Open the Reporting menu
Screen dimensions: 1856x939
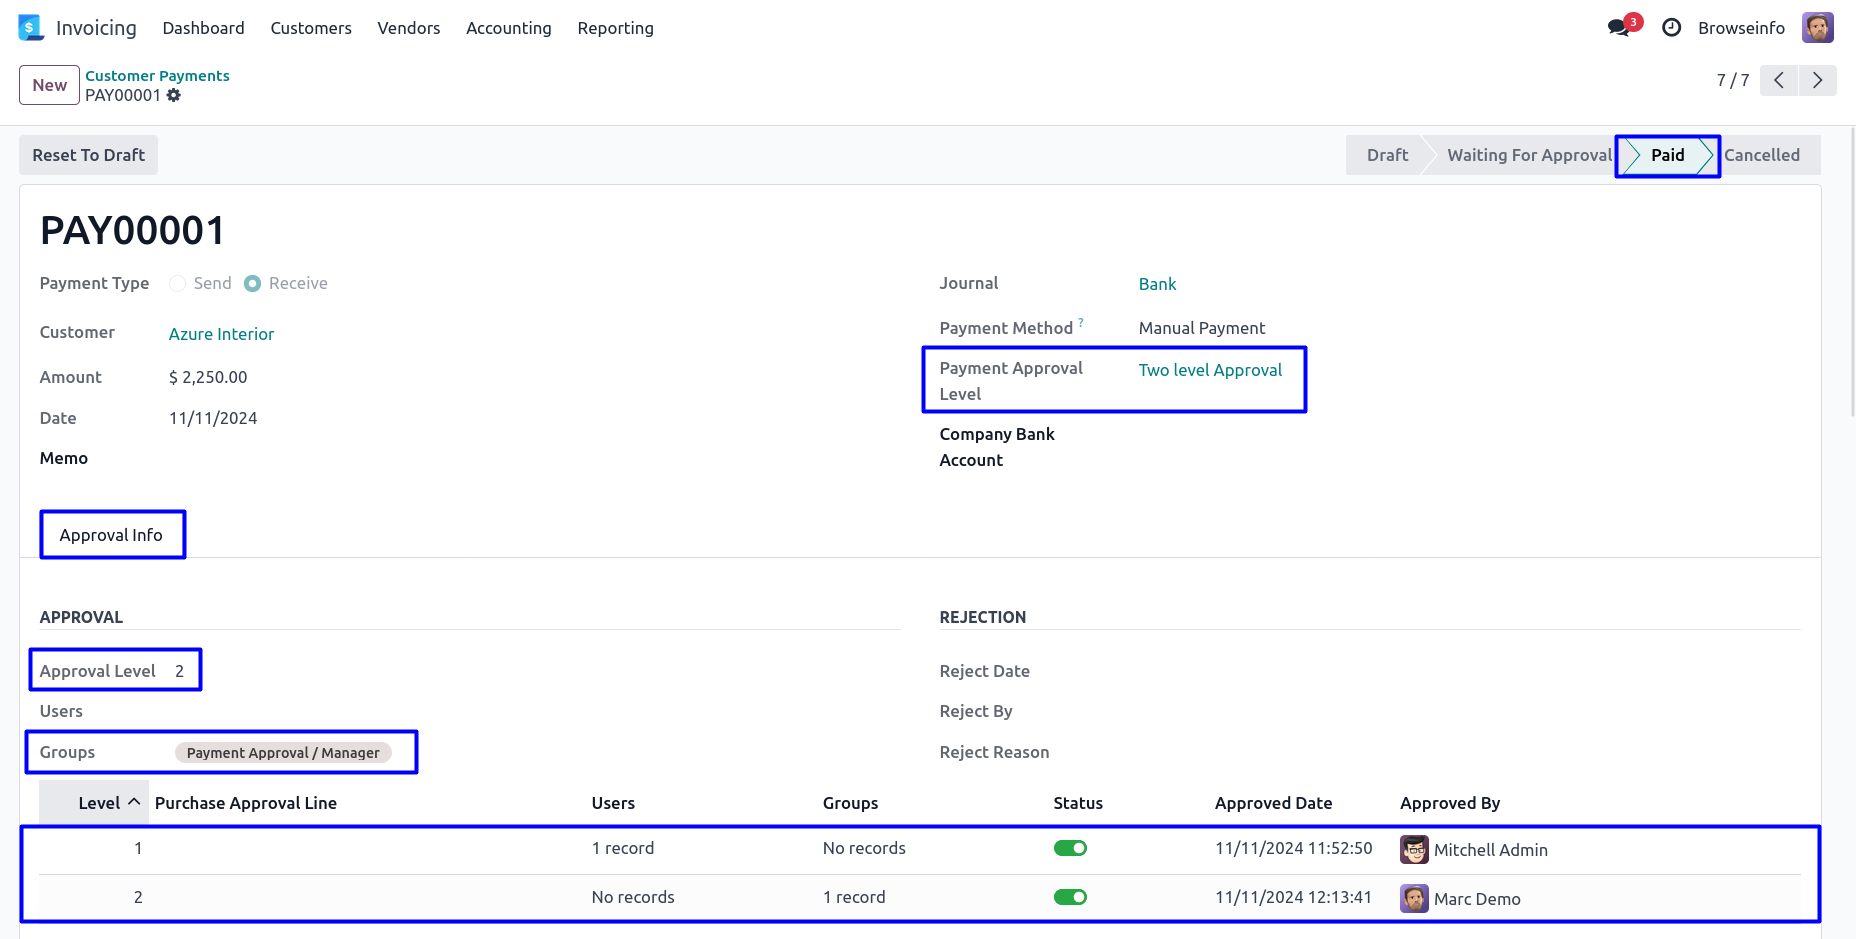click(615, 28)
